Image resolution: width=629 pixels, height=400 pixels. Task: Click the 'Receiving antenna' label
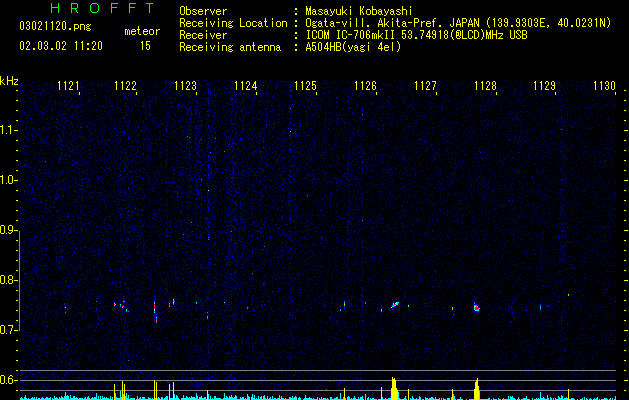tap(230, 47)
